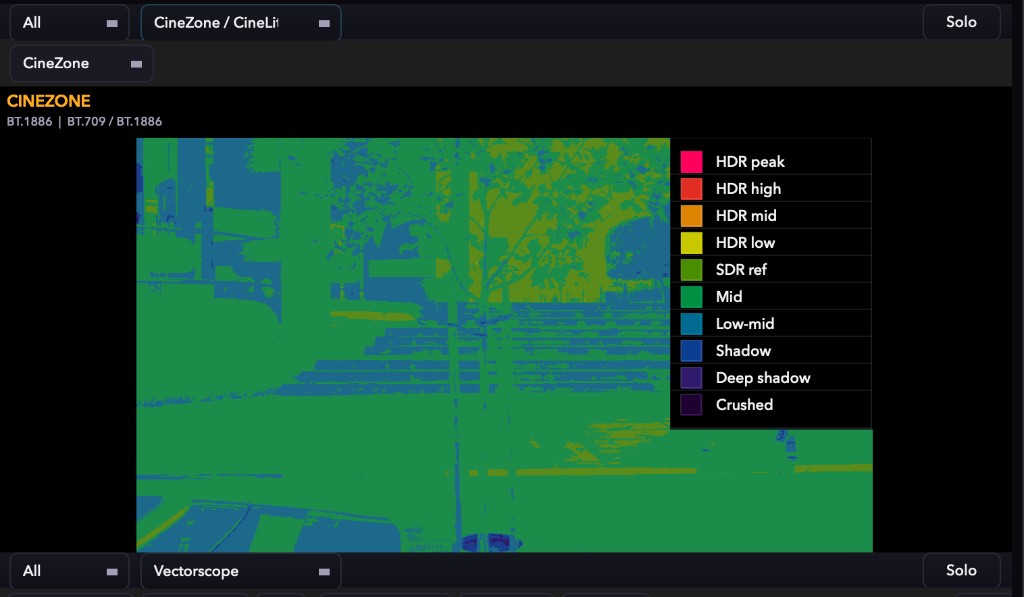This screenshot has width=1024, height=597.
Task: Click the Shadow blue swatch
Action: (x=691, y=351)
